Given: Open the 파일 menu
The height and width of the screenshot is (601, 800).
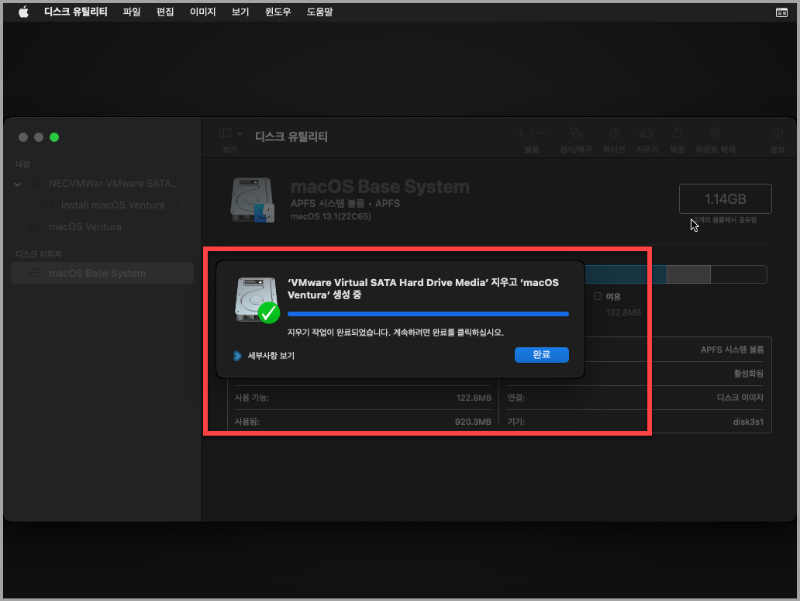Looking at the screenshot, I should [x=132, y=12].
